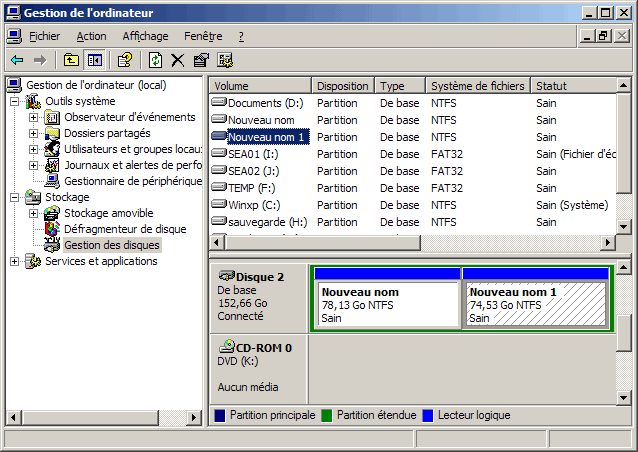The image size is (638, 452).
Task: Click the Back arrow toolbar icon
Action: click(17, 60)
